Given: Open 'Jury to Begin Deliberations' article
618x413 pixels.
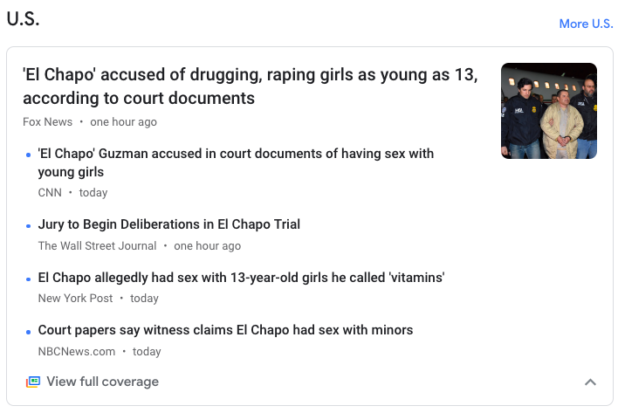Looking at the screenshot, I should tap(169, 224).
